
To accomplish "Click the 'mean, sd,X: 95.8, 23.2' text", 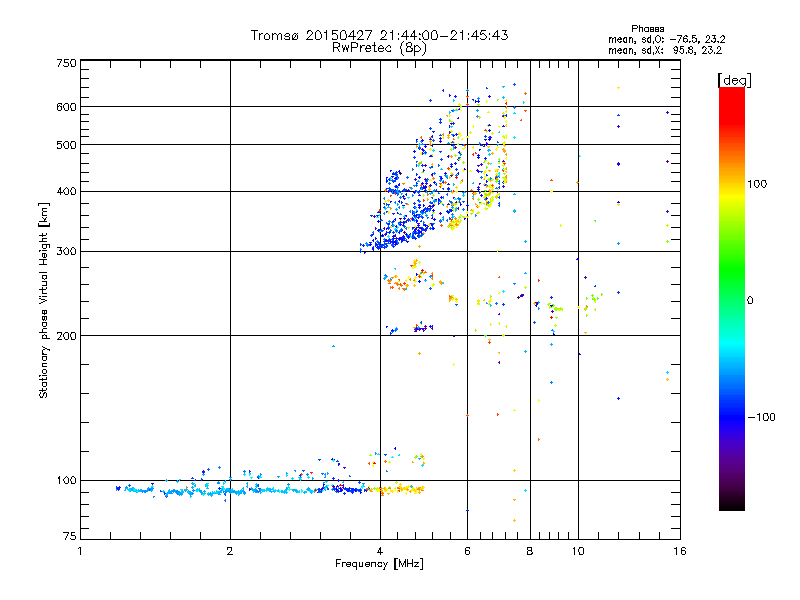I will [x=665, y=50].
